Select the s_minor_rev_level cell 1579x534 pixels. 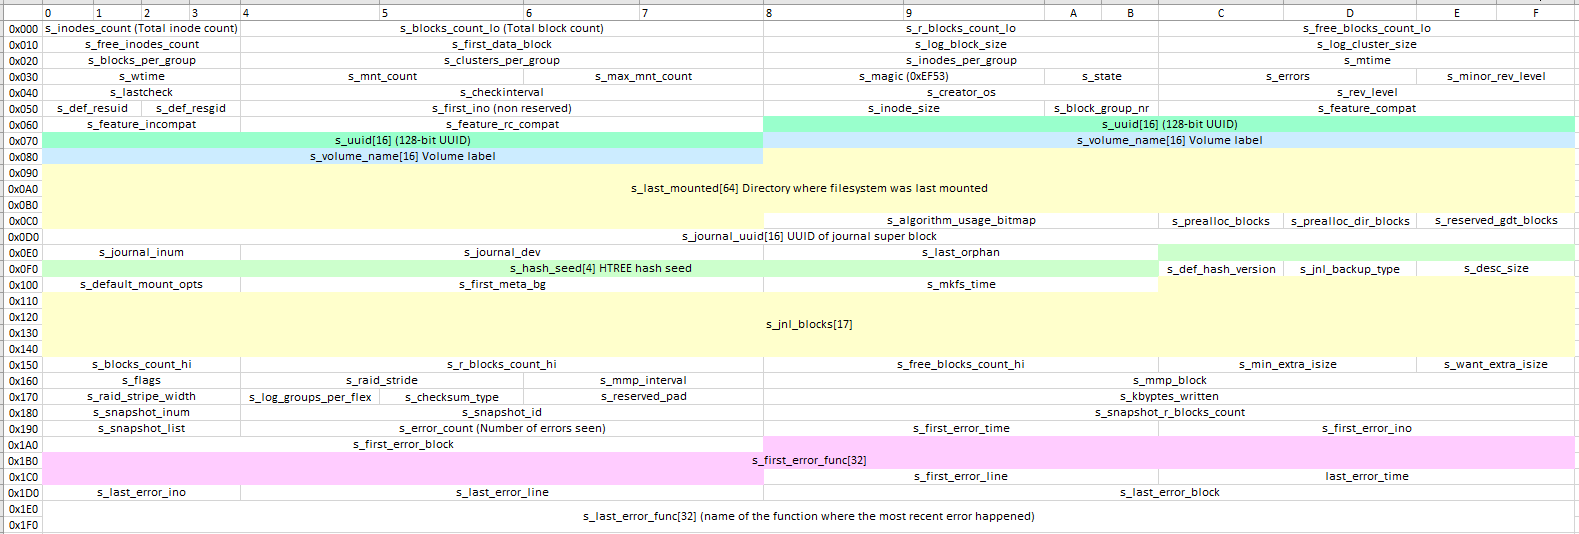pos(1495,76)
